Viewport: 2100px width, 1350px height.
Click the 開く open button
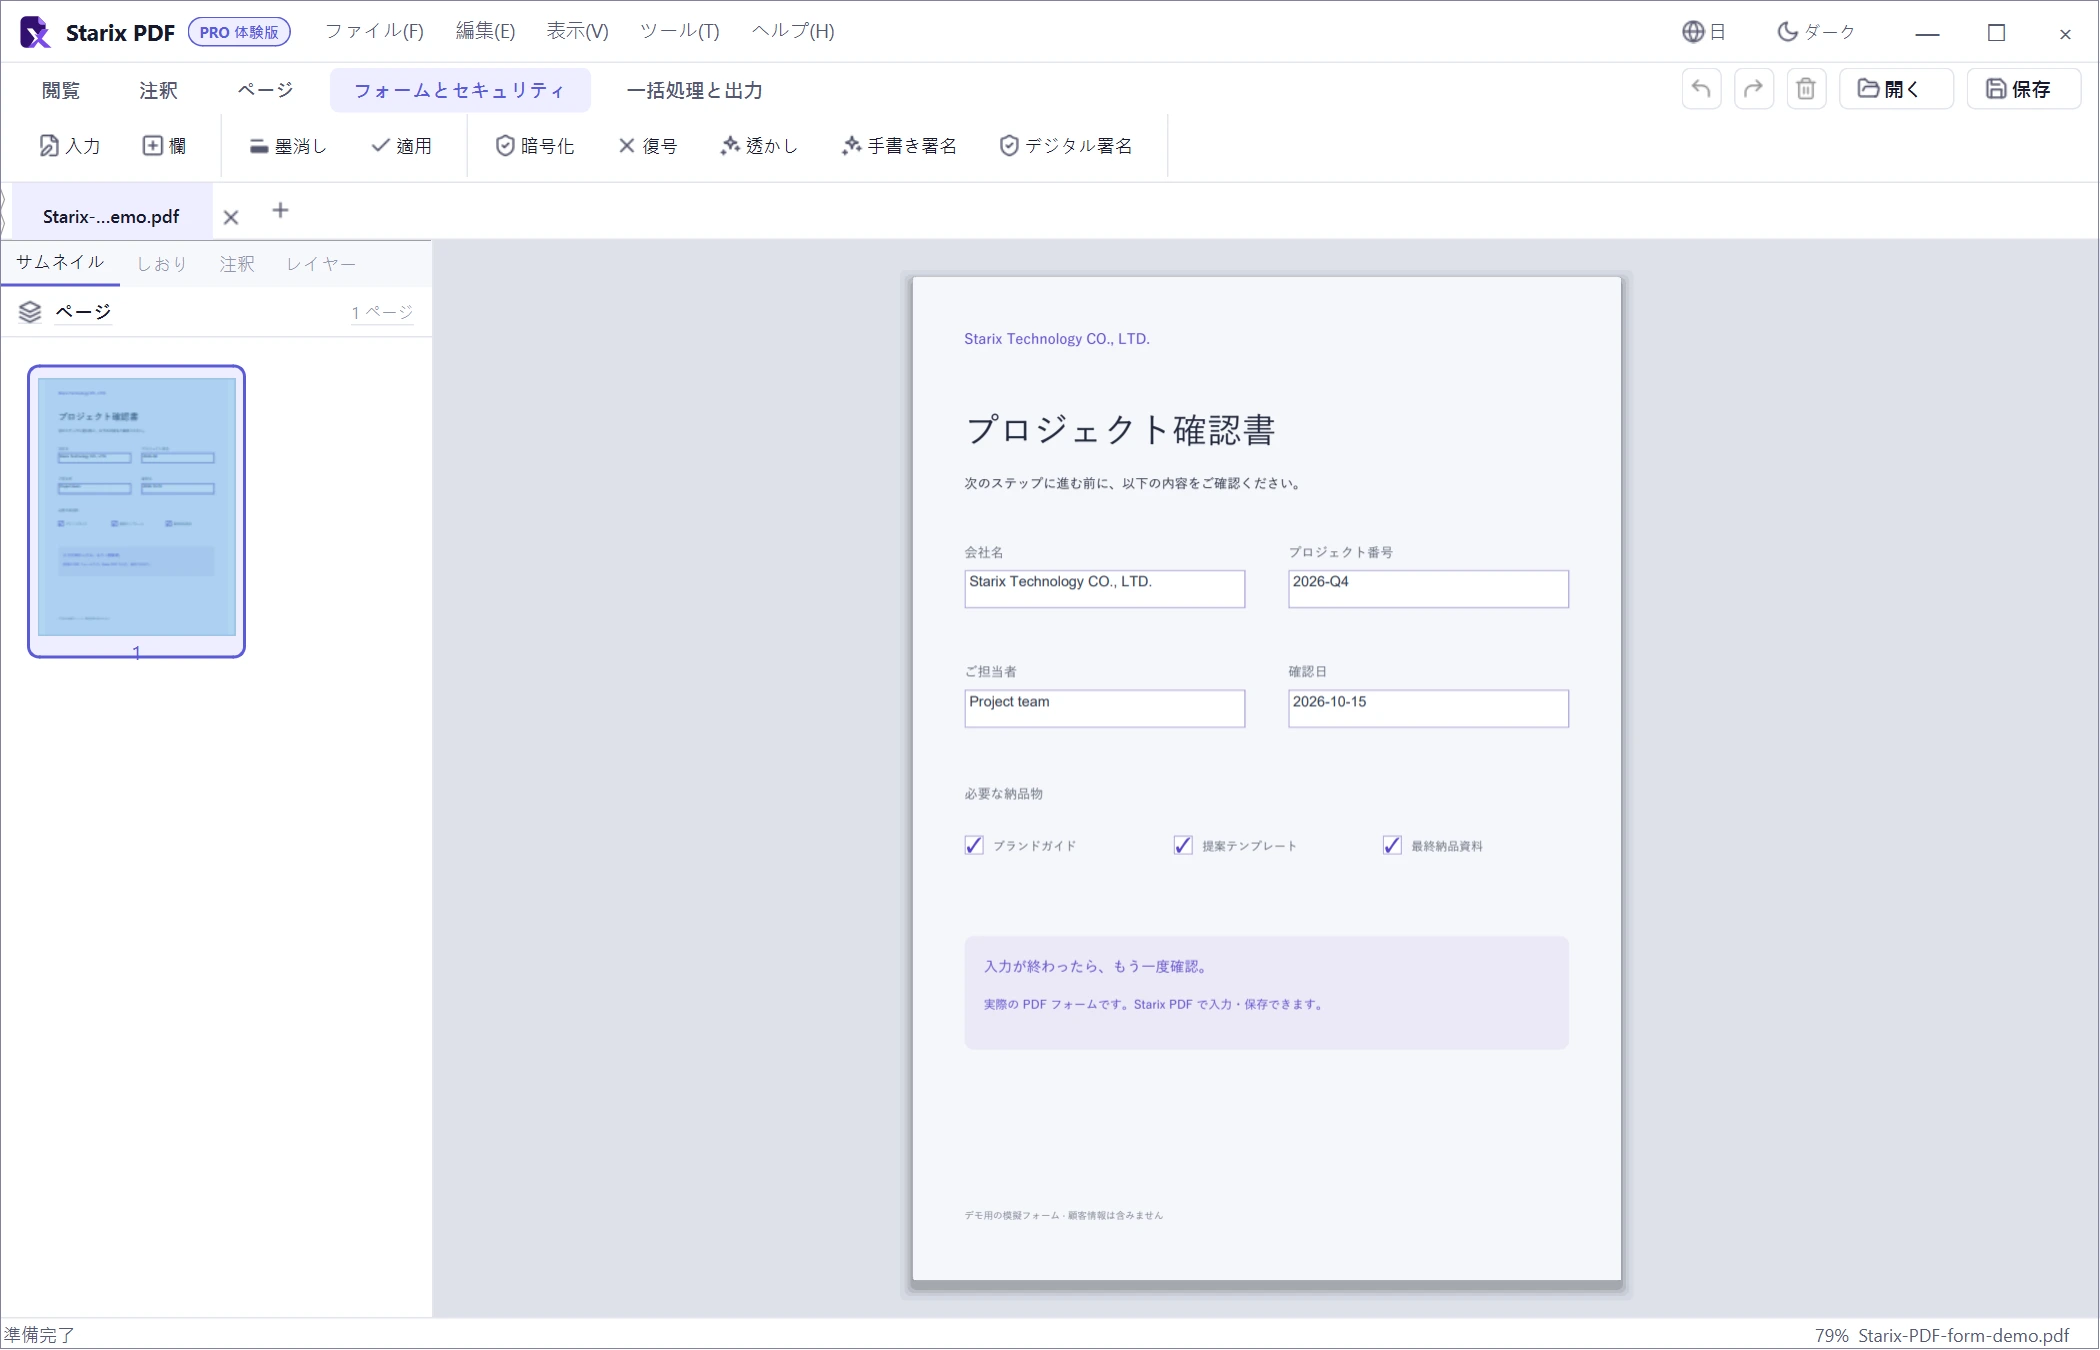[x=1896, y=89]
